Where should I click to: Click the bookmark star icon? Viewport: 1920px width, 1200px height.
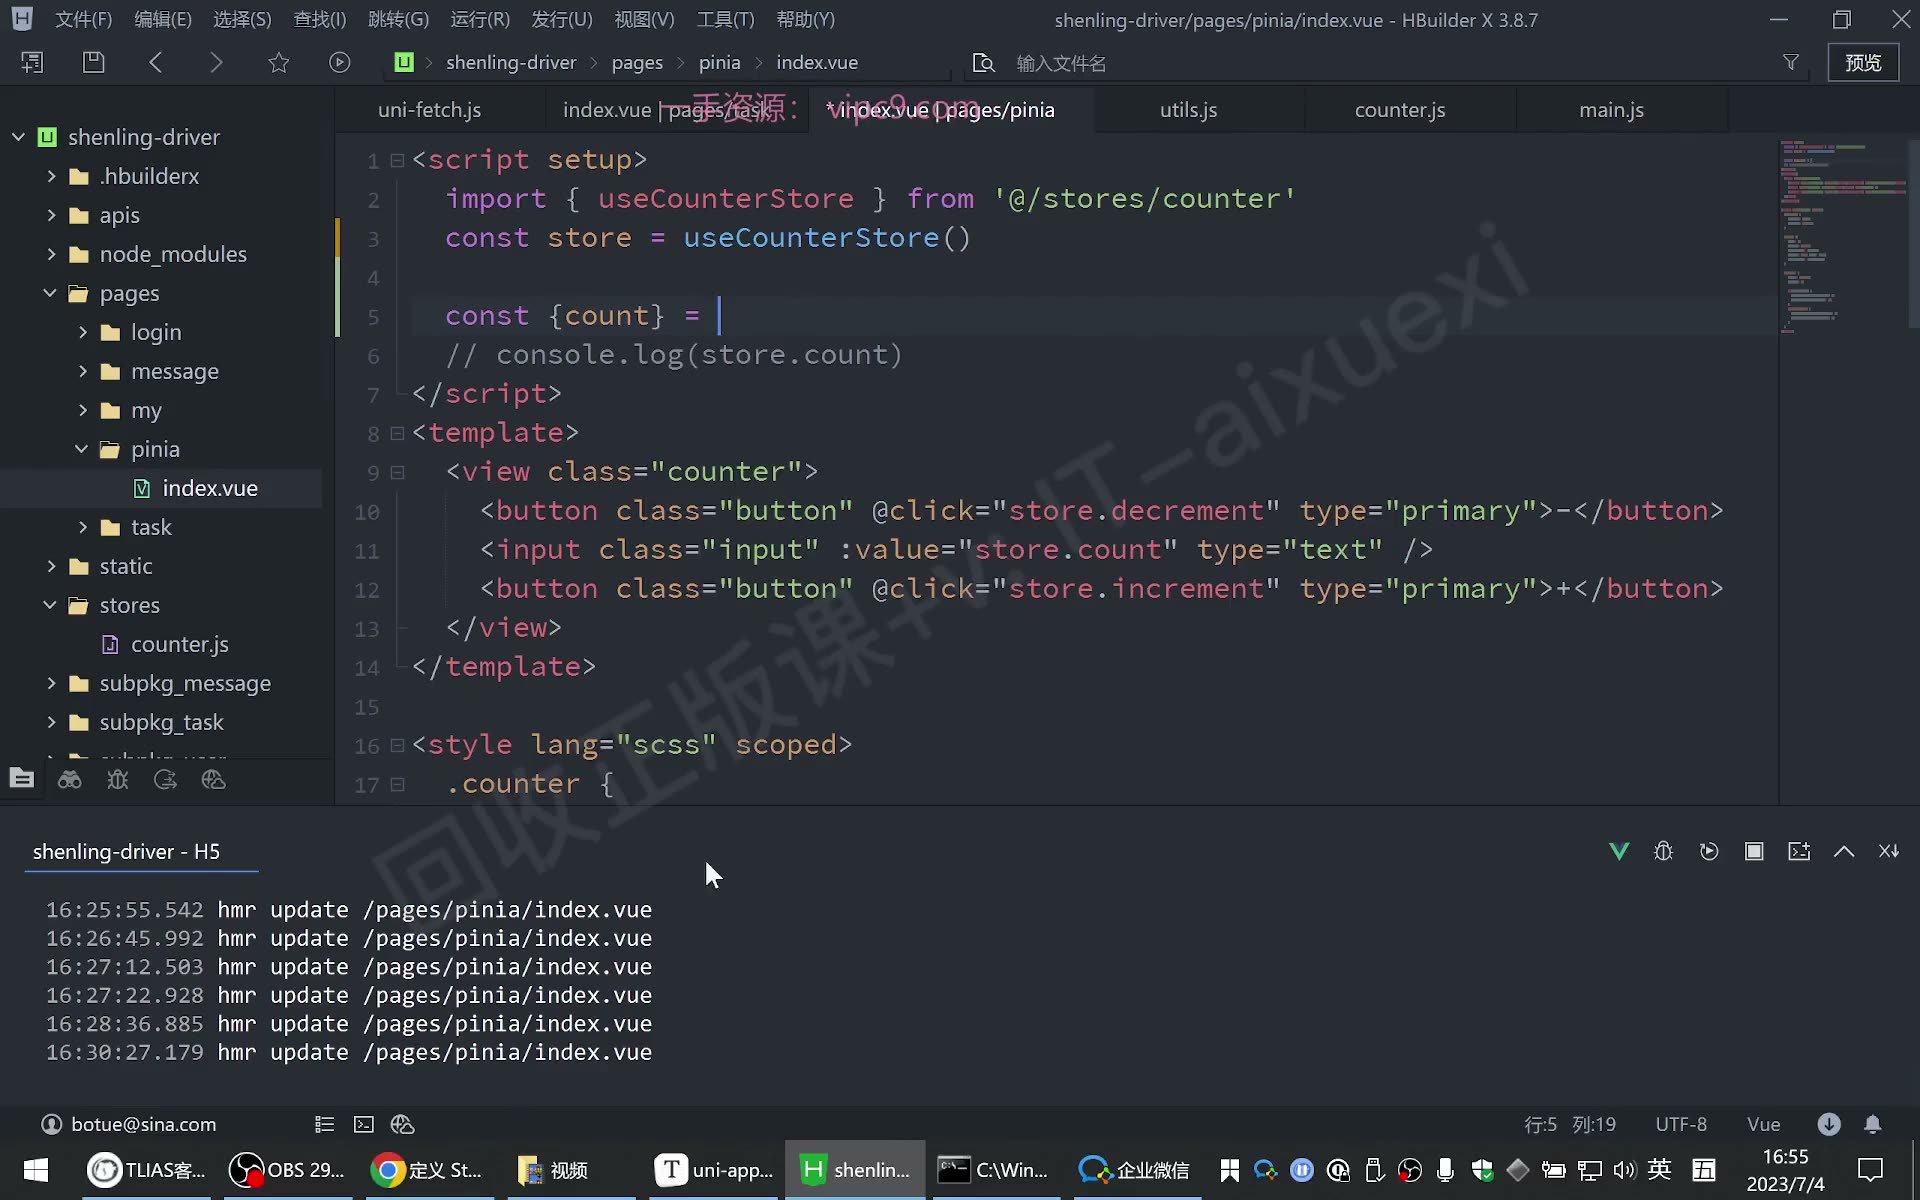click(278, 62)
